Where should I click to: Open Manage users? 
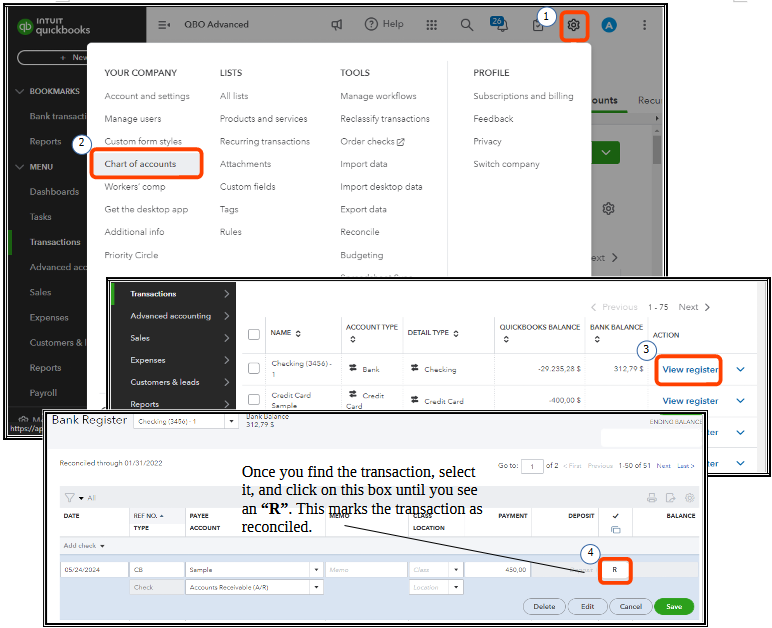point(132,119)
